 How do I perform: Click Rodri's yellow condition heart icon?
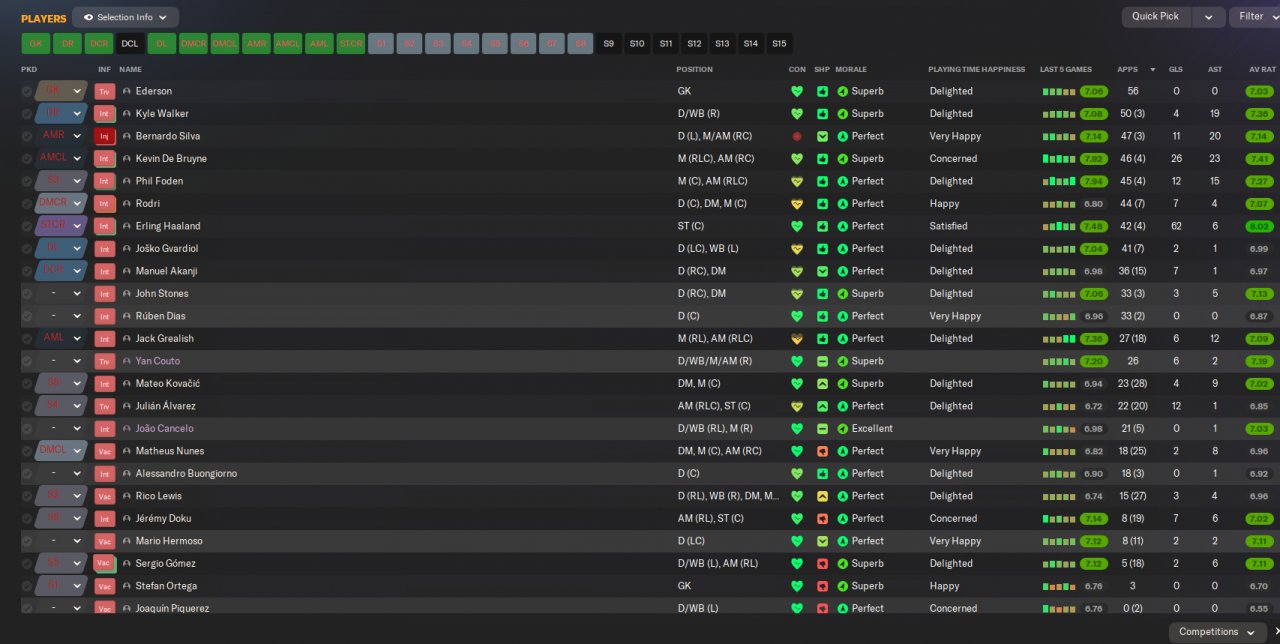tap(797, 204)
